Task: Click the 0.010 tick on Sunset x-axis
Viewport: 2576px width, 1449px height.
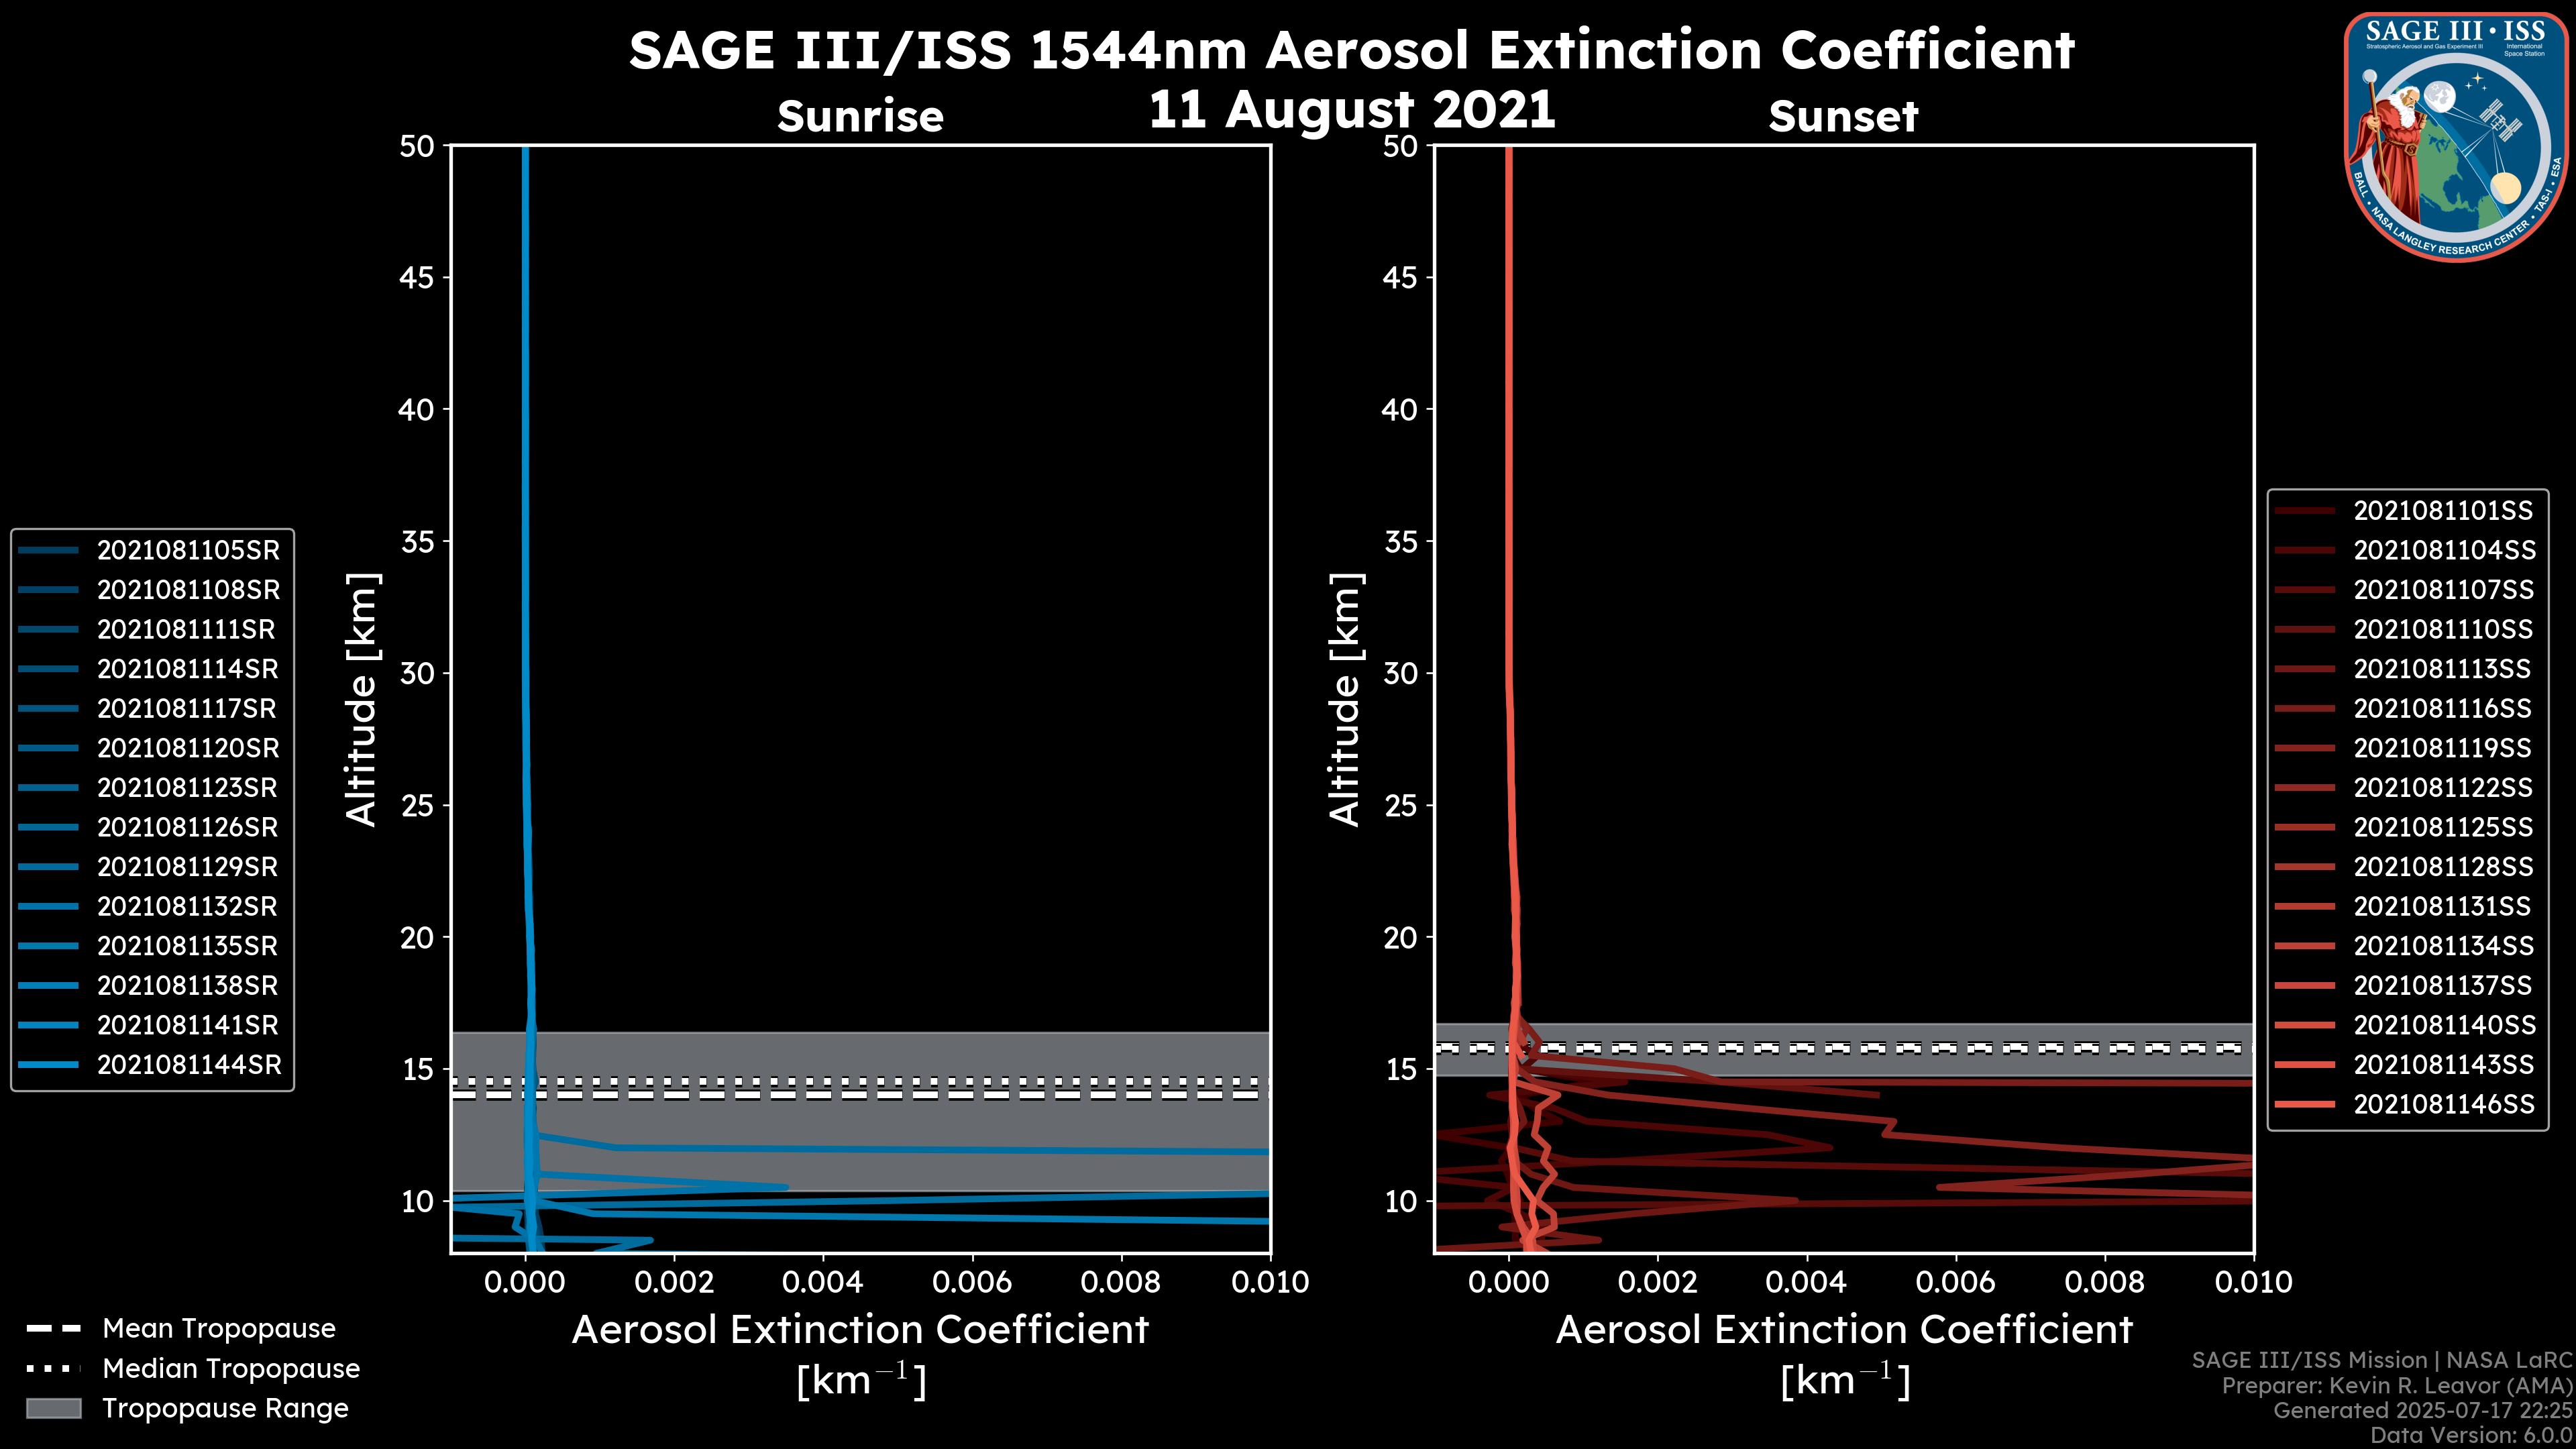Action: pyautogui.click(x=2253, y=1282)
